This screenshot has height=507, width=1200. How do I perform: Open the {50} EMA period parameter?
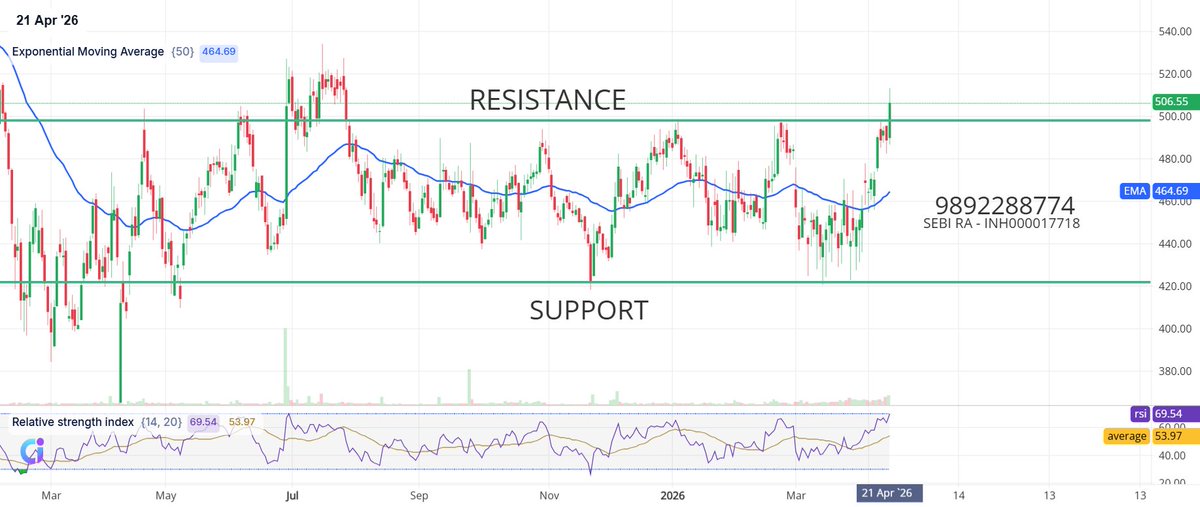(x=182, y=51)
